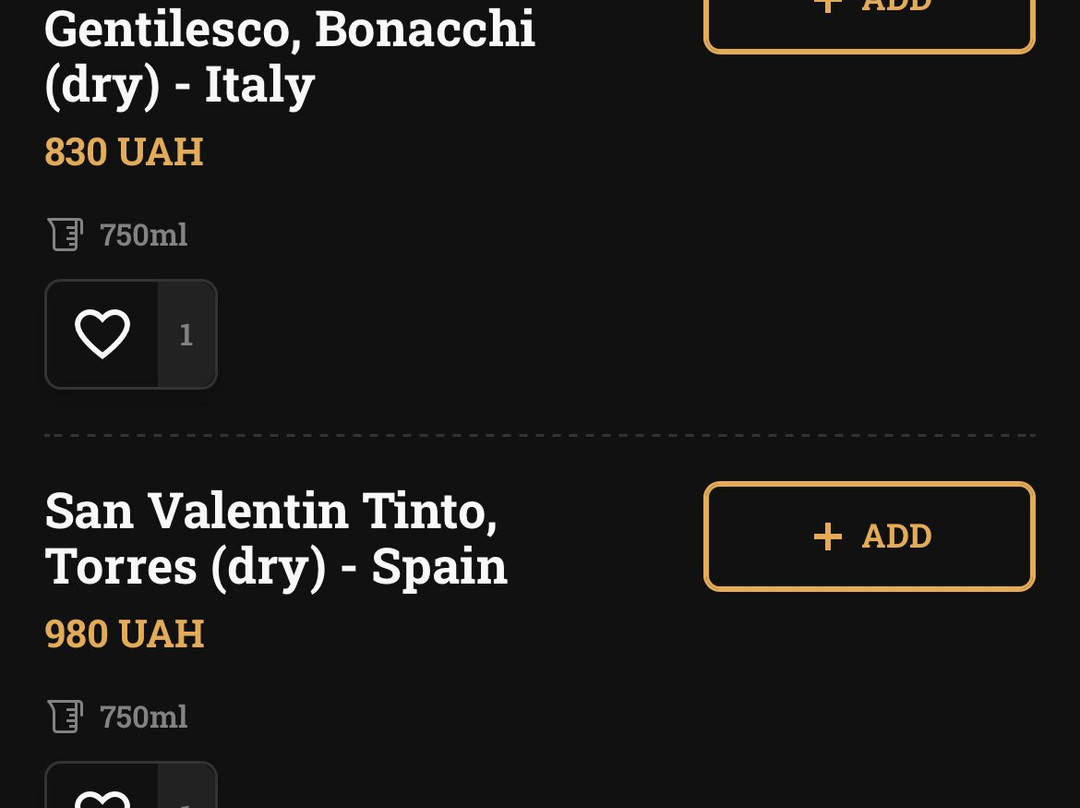Click the 750ml volume label for San Valentin
Viewport: 1080px width, 808px height.
[x=144, y=717]
